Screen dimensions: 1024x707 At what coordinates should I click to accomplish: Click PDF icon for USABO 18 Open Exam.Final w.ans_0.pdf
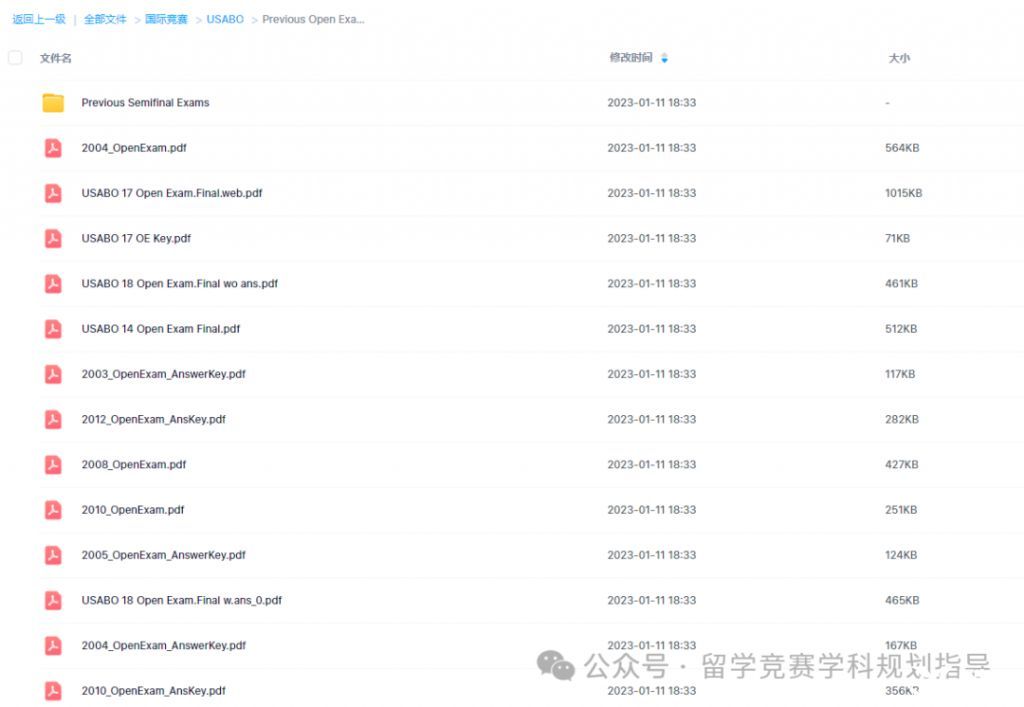[x=53, y=600]
